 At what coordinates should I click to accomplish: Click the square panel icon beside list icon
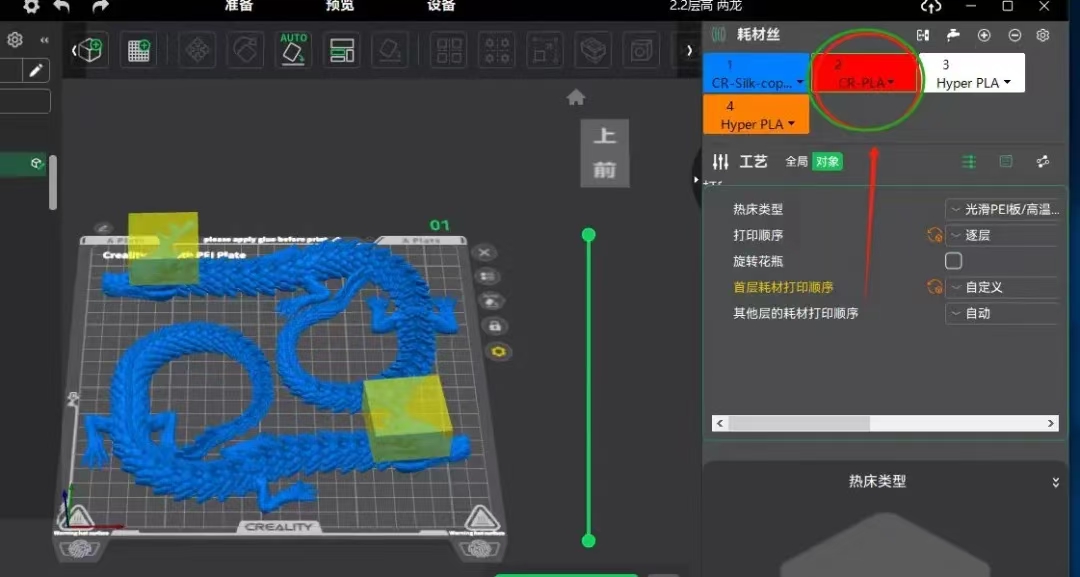(x=1006, y=161)
